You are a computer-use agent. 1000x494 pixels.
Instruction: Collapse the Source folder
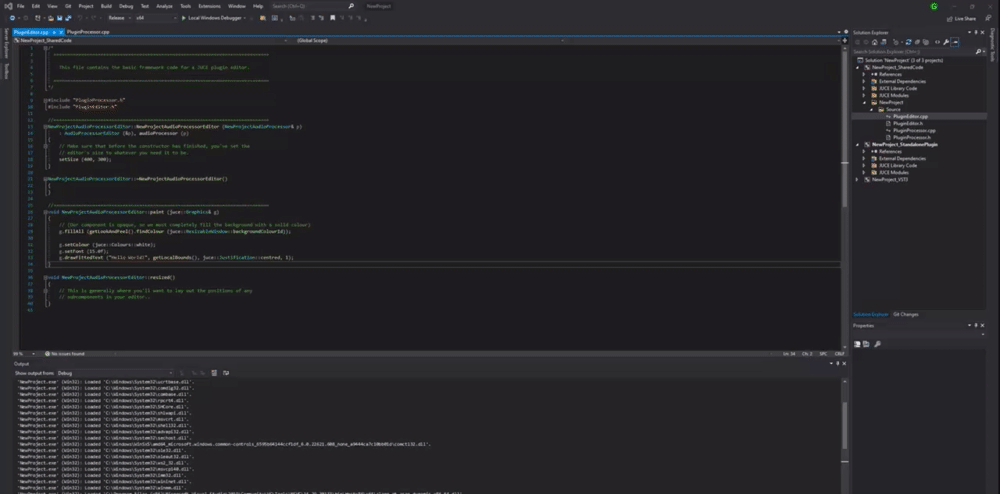(x=872, y=109)
